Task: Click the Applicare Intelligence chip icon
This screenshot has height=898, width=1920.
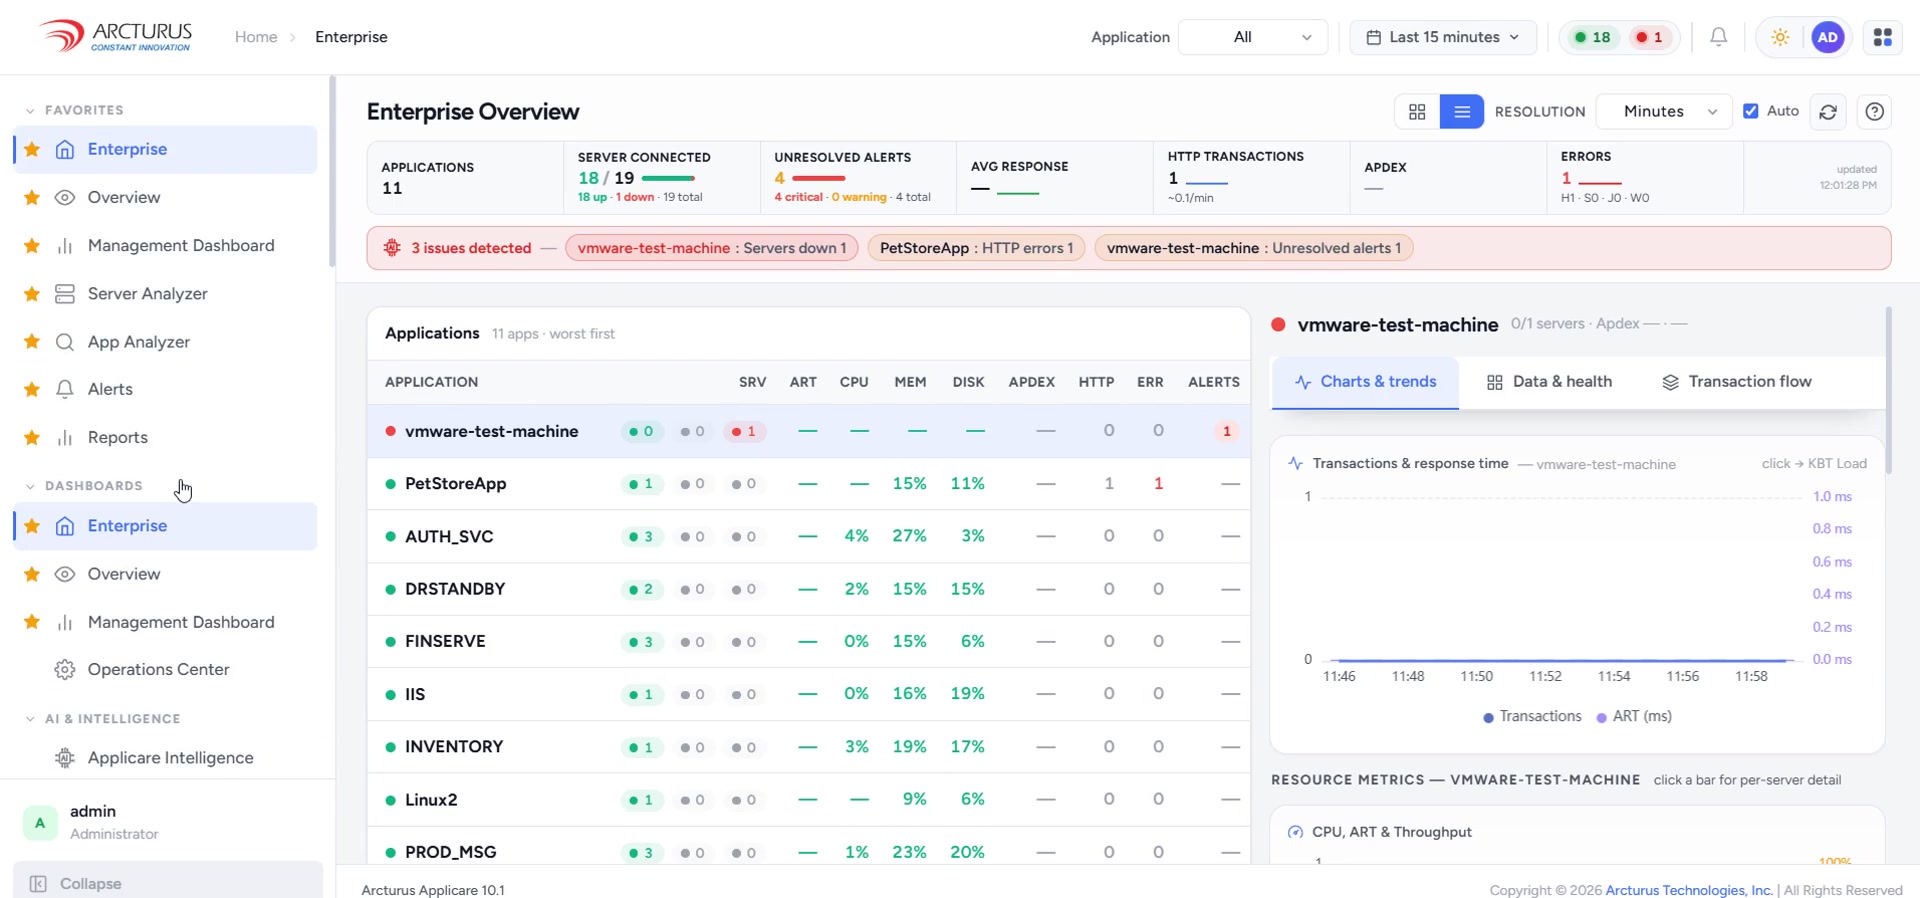Action: [65, 758]
